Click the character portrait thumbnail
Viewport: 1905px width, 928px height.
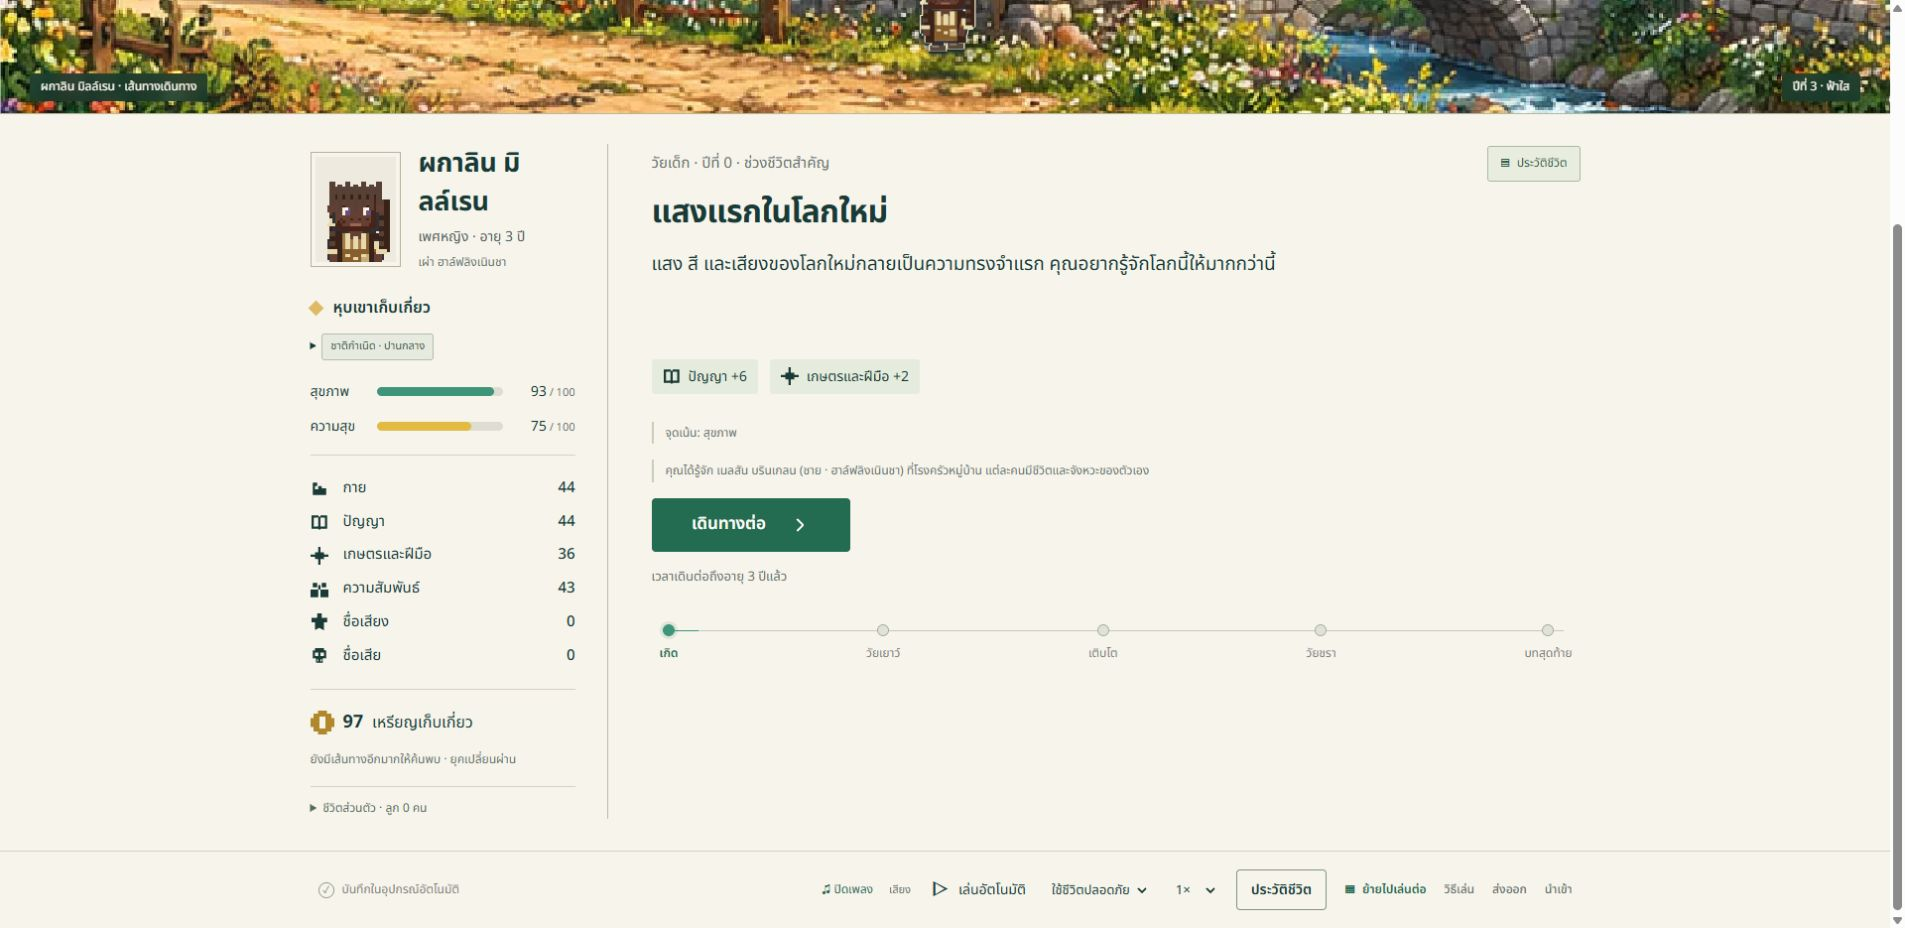tap(356, 209)
